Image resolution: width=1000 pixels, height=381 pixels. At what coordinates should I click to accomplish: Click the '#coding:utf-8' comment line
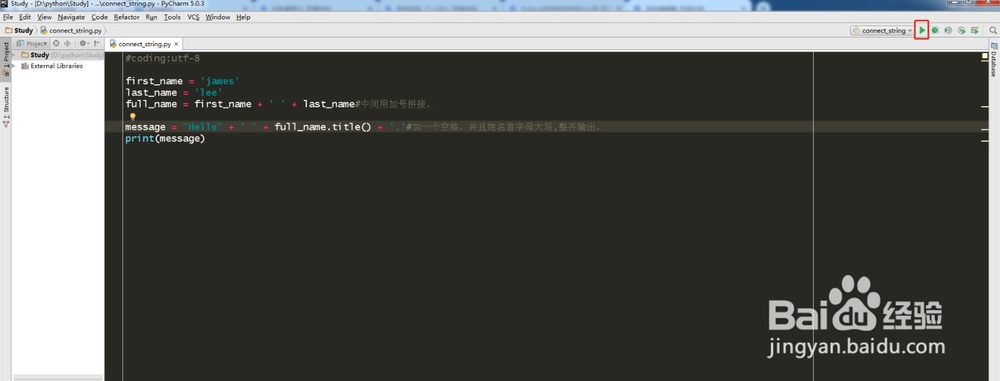coord(163,58)
